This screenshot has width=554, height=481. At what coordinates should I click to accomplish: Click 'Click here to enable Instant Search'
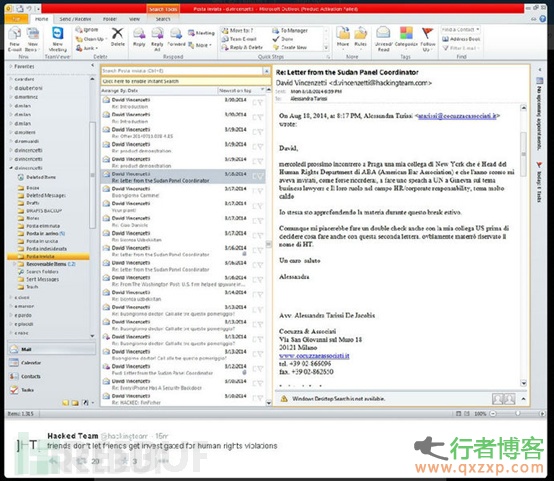tap(141, 81)
